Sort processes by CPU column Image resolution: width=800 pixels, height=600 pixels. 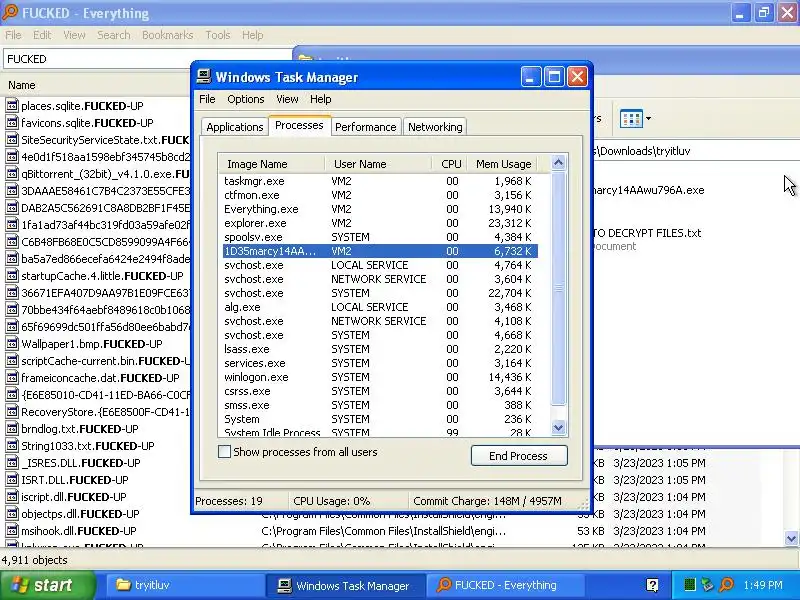(x=451, y=164)
